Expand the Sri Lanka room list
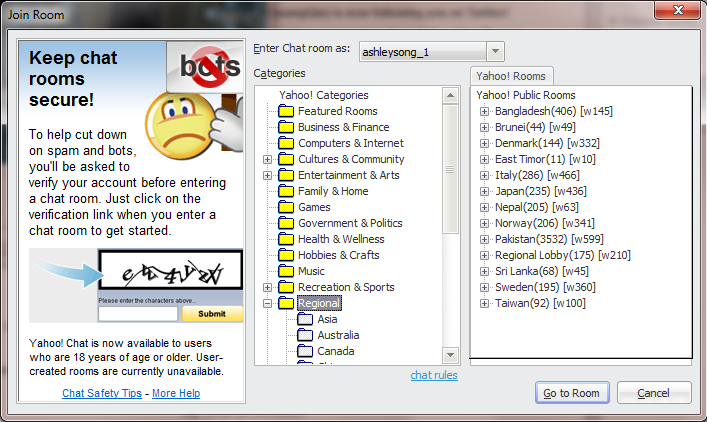 (484, 271)
